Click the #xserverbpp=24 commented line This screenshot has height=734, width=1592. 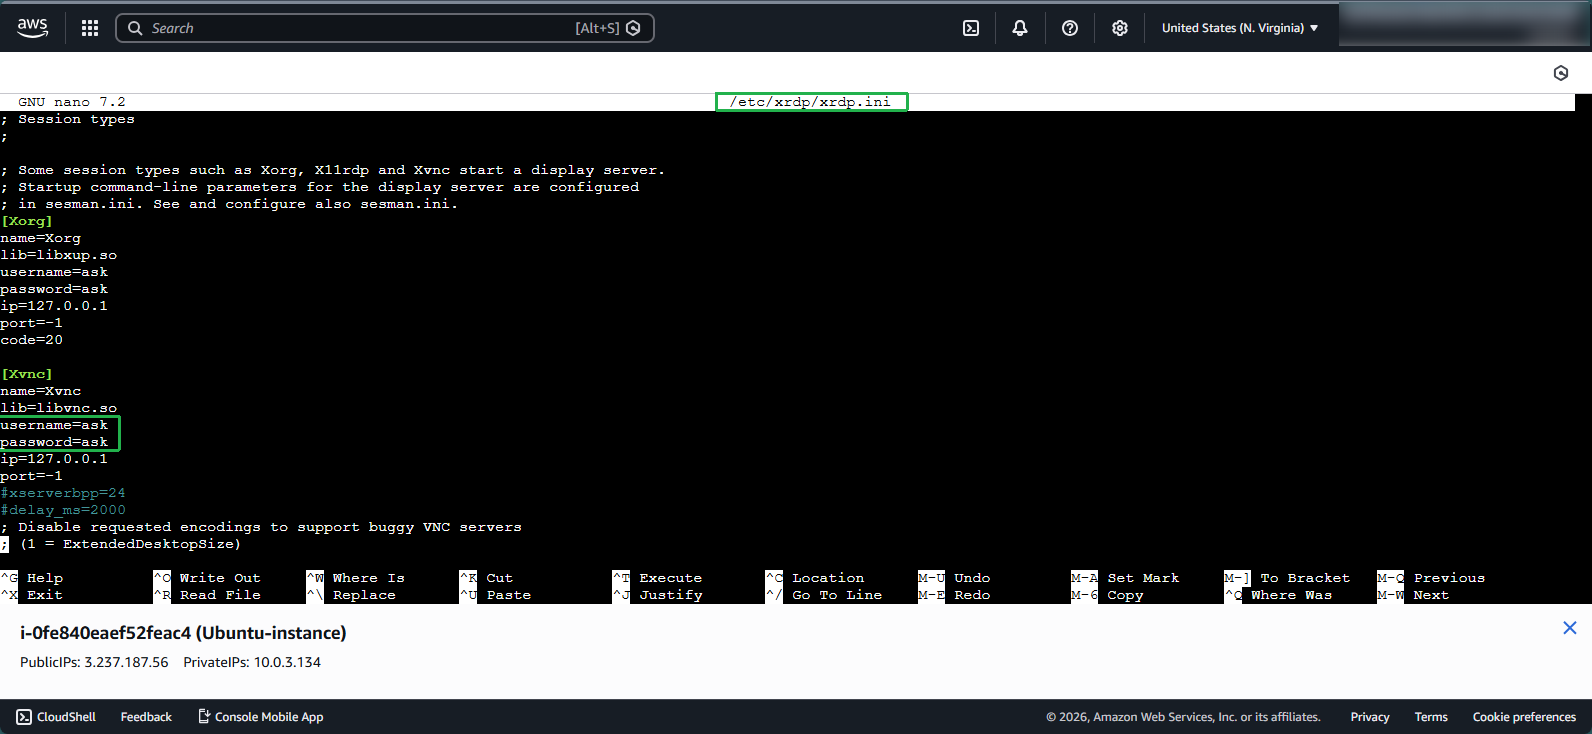[x=63, y=493]
